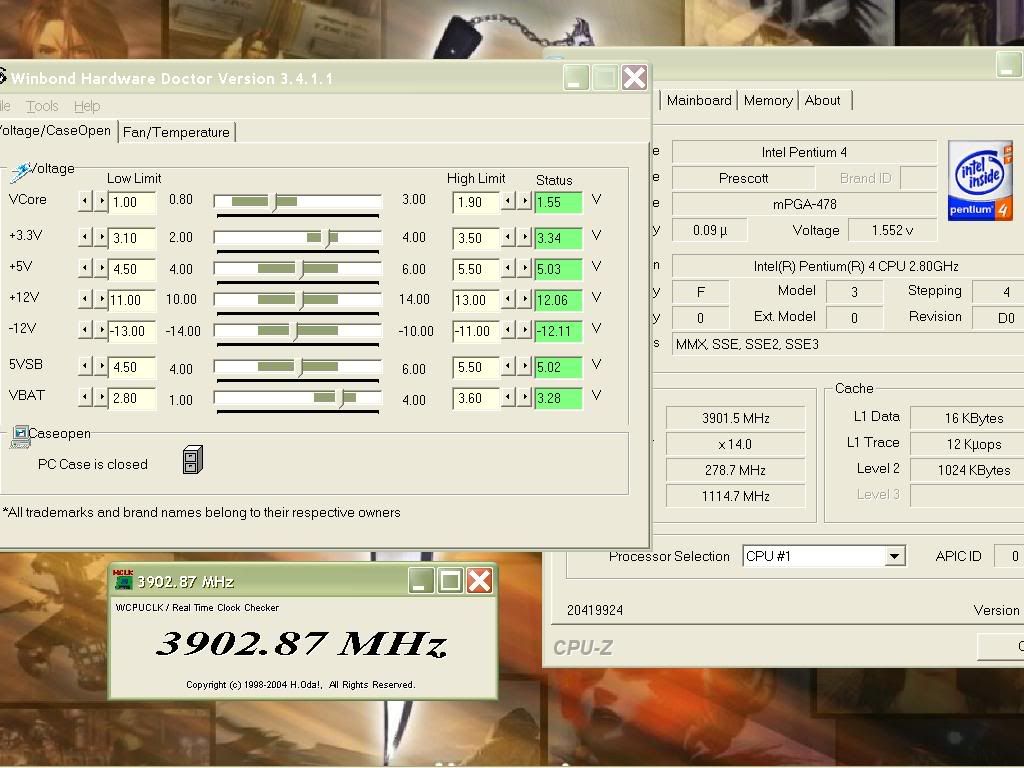Screen dimensions: 1024x768
Task: Open the CPU-Z About tab
Action: click(822, 100)
